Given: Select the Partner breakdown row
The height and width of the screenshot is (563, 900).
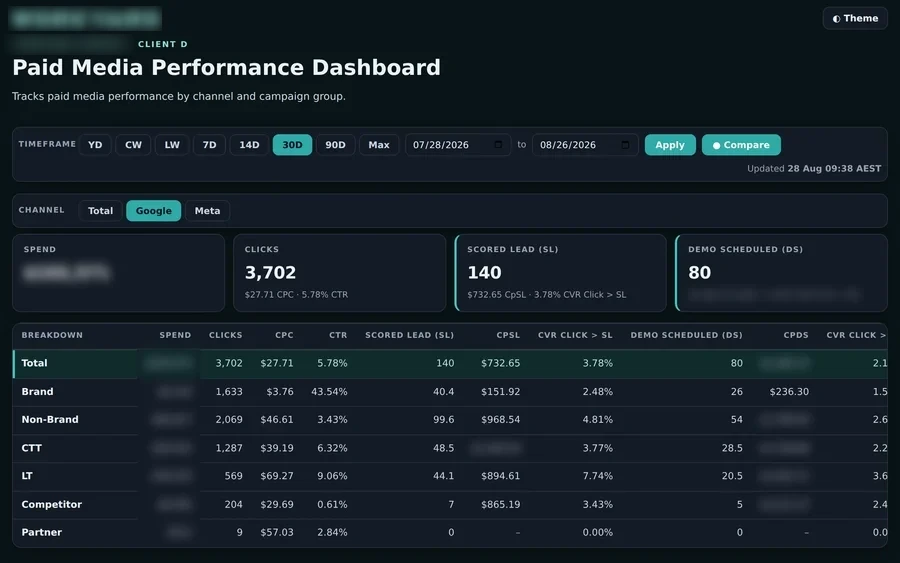Looking at the screenshot, I should [x=450, y=533].
